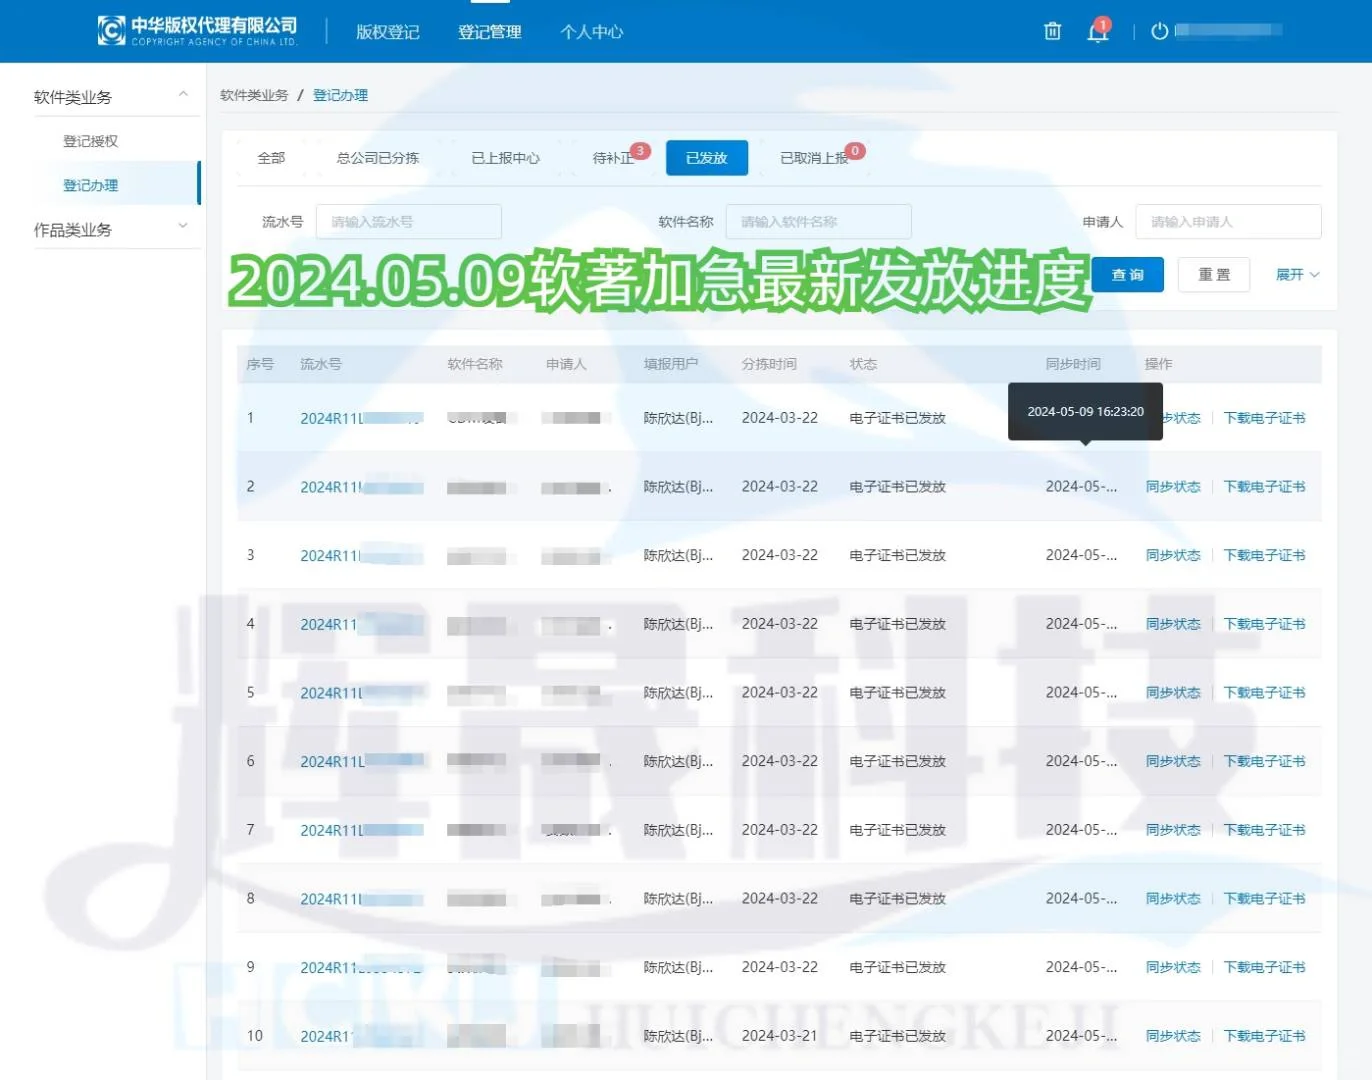Click the 流水号 input field
Image resolution: width=1372 pixels, height=1080 pixels.
point(408,221)
